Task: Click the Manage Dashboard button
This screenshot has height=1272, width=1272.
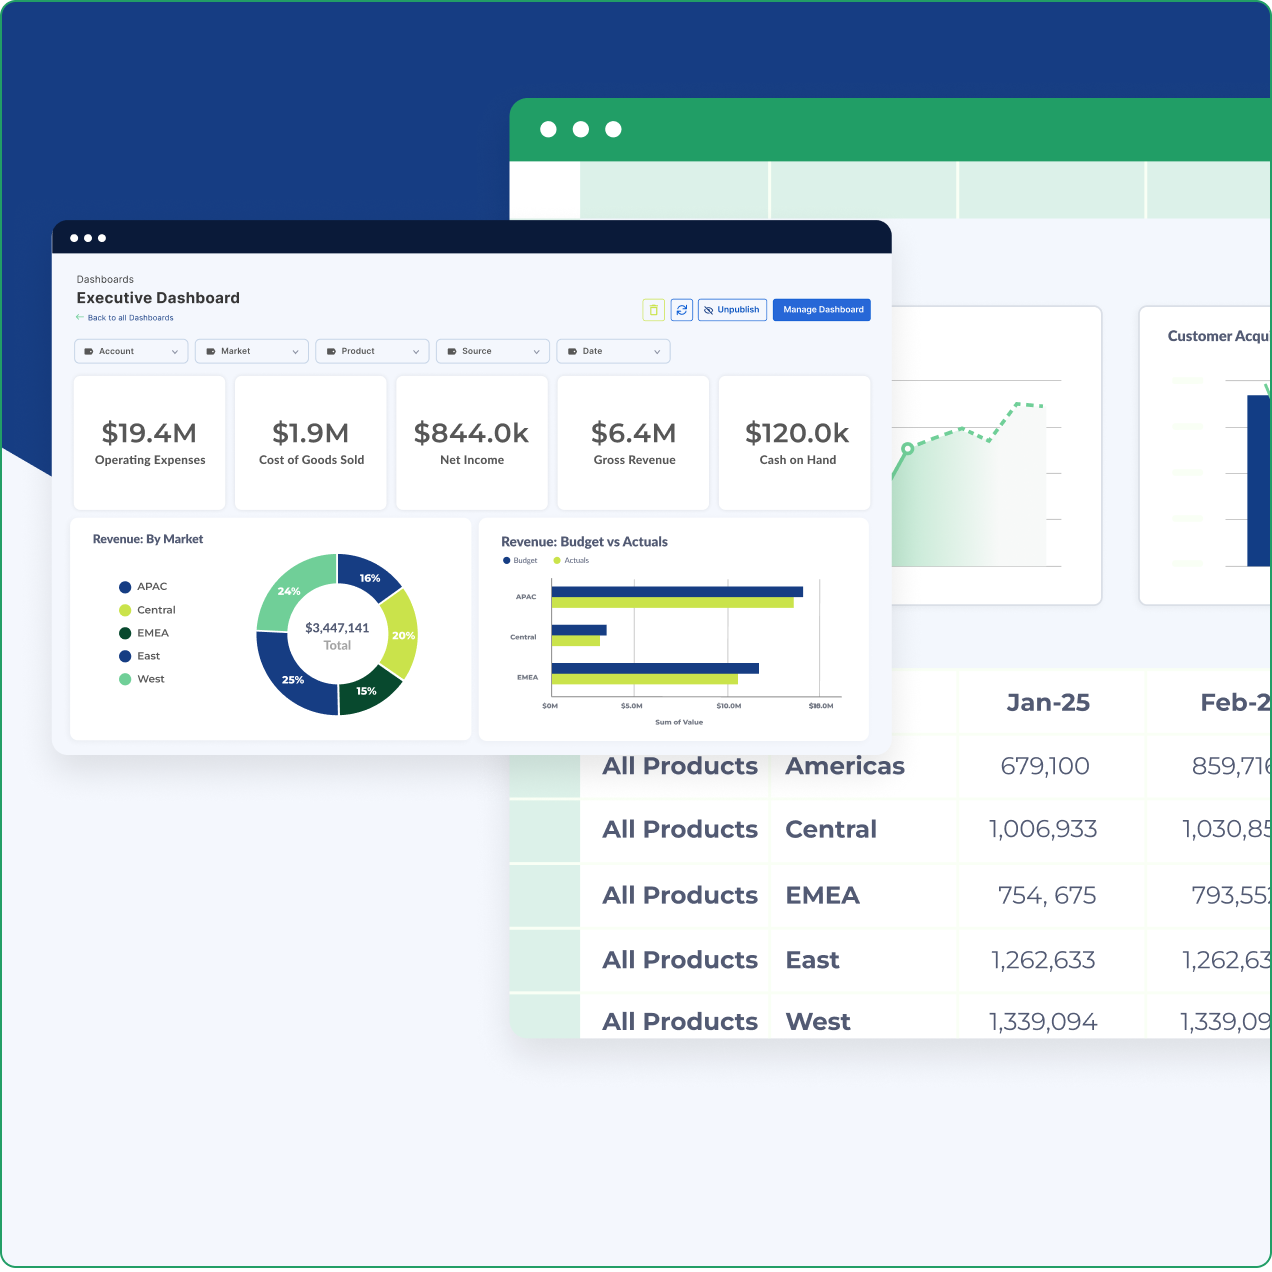Action: pyautogui.click(x=822, y=310)
